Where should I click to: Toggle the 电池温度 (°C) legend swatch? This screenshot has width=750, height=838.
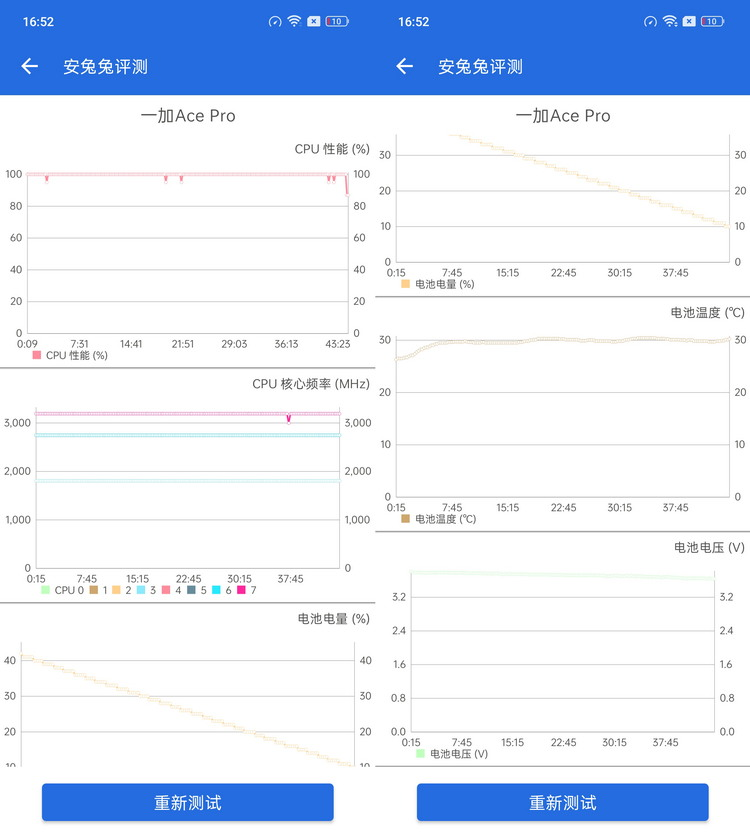point(405,518)
